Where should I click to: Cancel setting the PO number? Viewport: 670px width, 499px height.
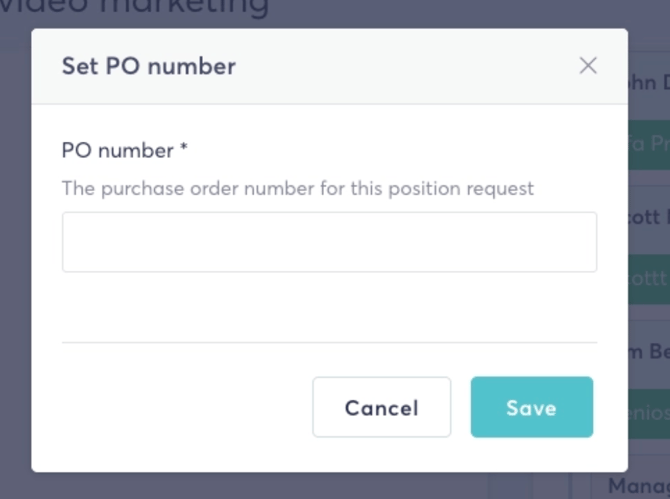pyautogui.click(x=382, y=407)
